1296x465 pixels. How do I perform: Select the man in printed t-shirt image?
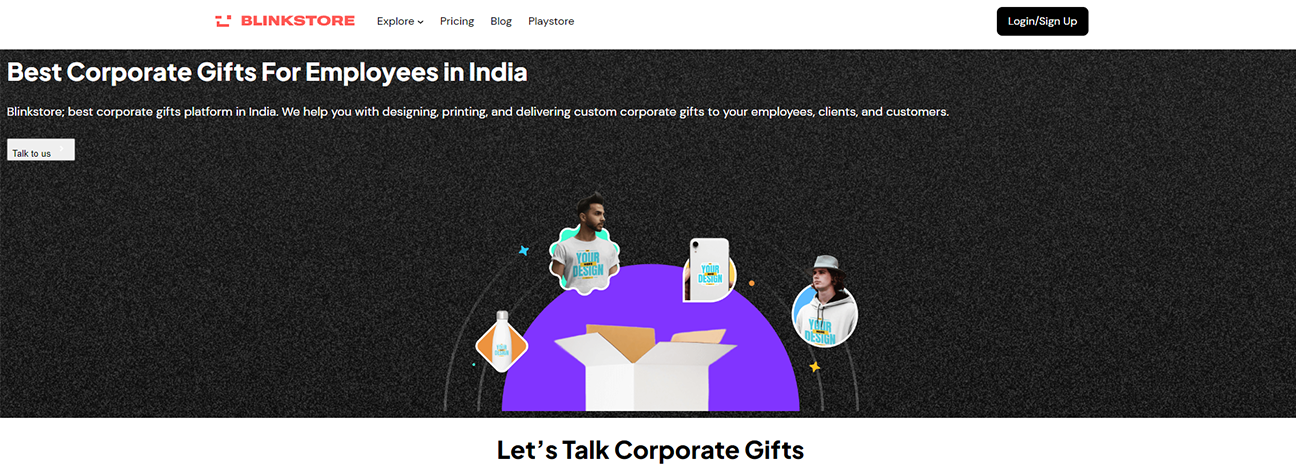tap(585, 246)
